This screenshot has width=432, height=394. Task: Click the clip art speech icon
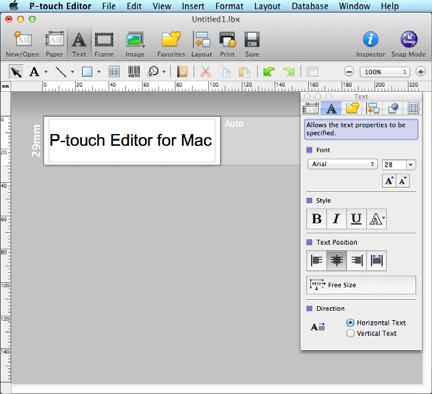click(x=153, y=72)
